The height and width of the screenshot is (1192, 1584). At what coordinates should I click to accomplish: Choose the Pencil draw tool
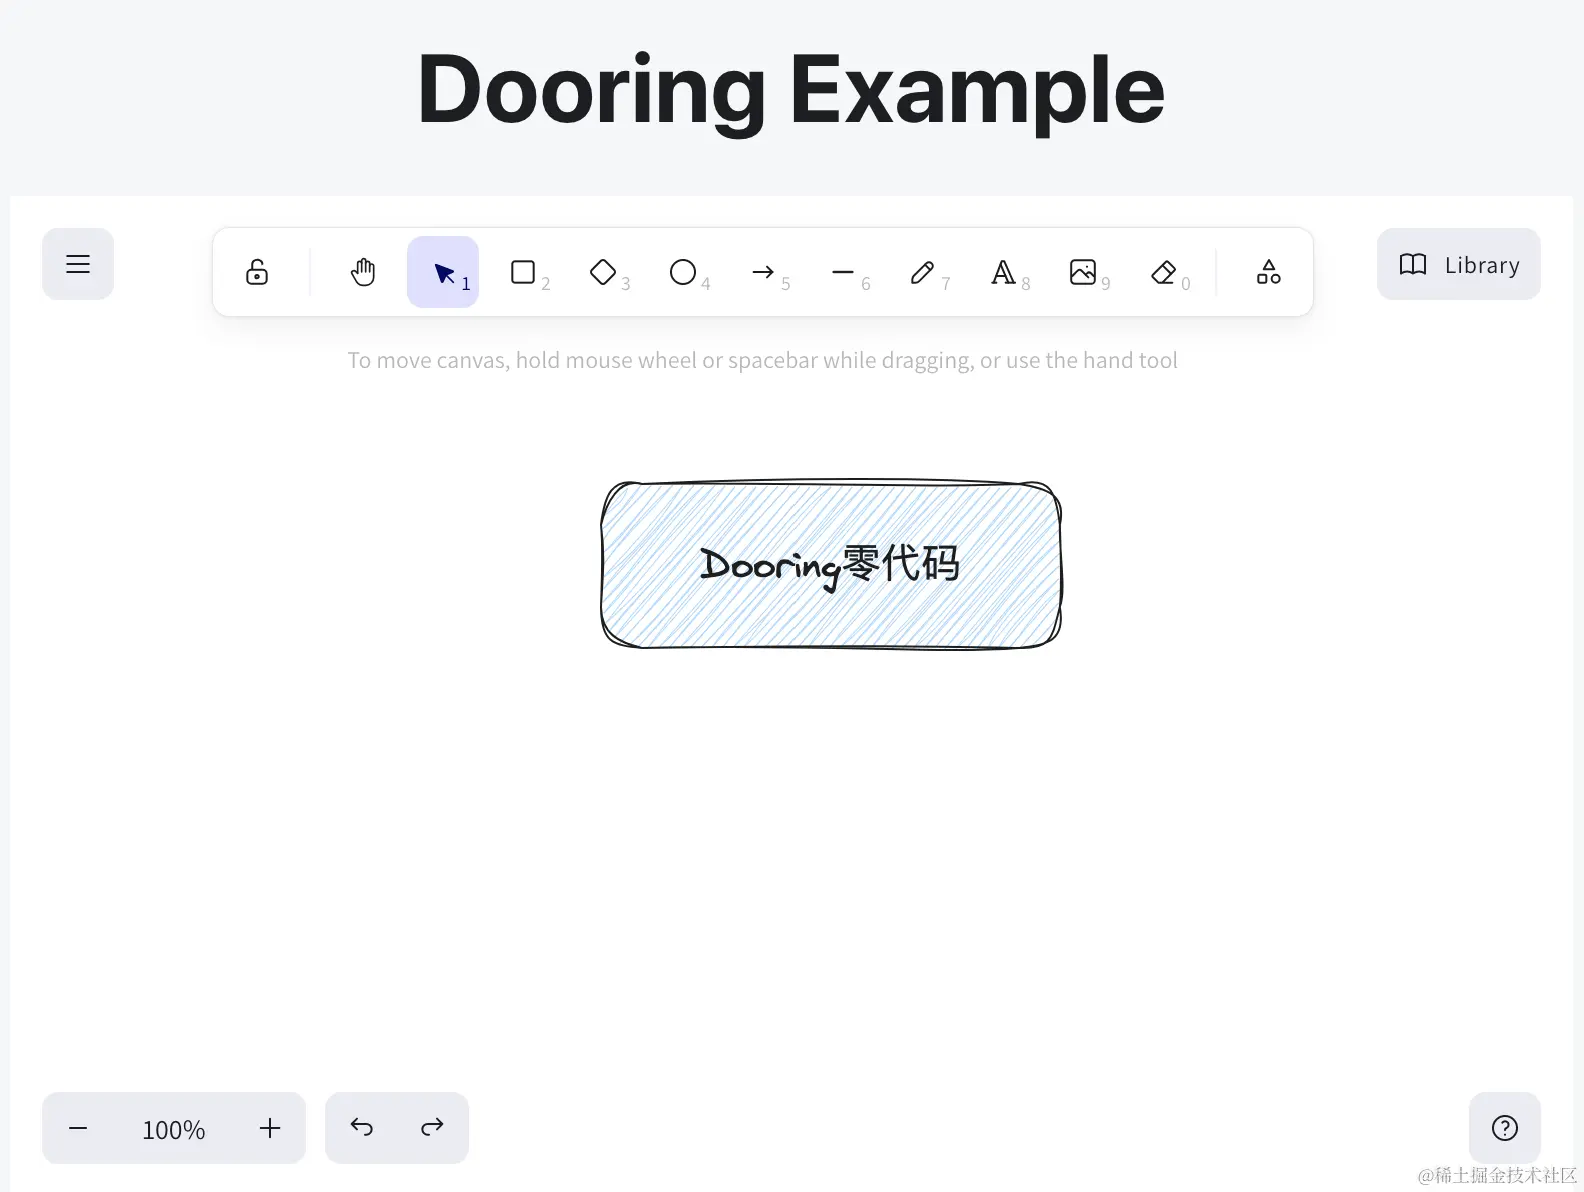(x=923, y=272)
